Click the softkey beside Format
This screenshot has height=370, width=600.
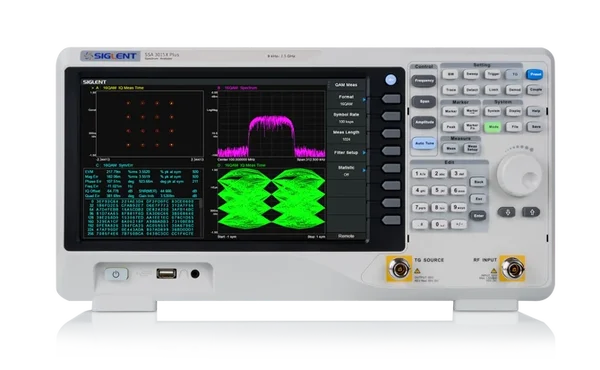click(391, 99)
